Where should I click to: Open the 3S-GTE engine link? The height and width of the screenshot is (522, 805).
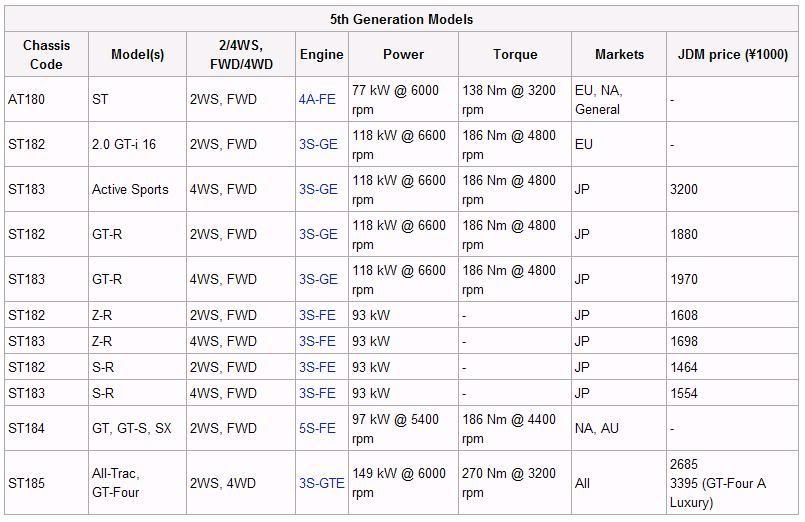point(322,484)
